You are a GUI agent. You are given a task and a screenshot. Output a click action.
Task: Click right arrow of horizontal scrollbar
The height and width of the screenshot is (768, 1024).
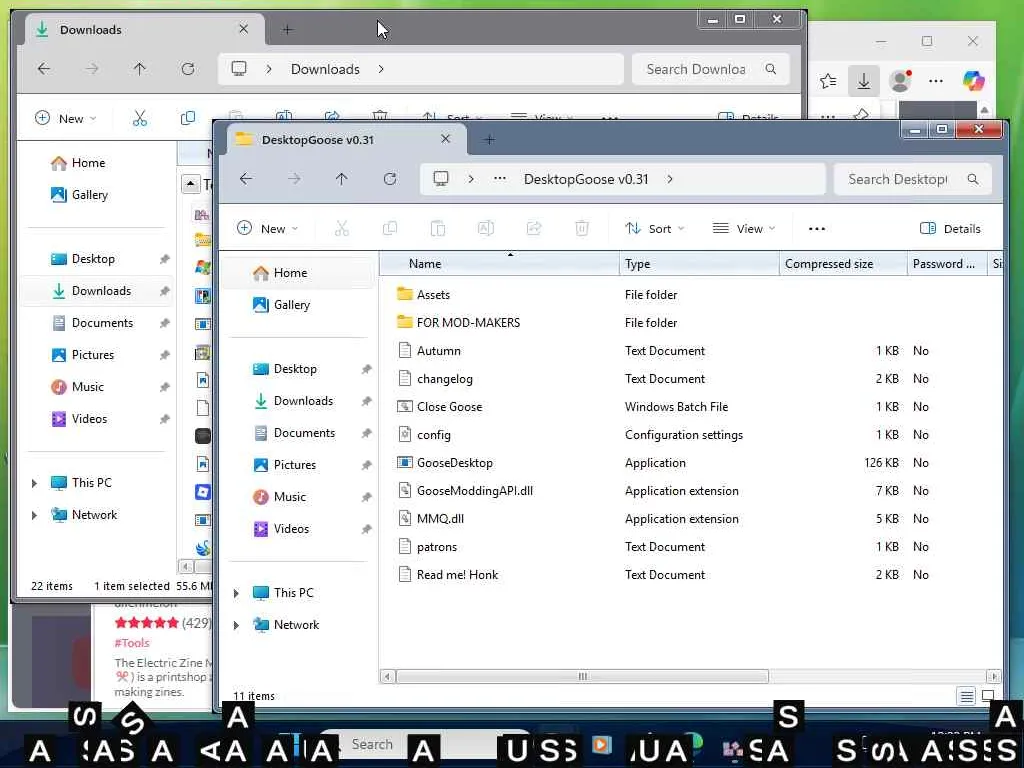click(x=993, y=677)
